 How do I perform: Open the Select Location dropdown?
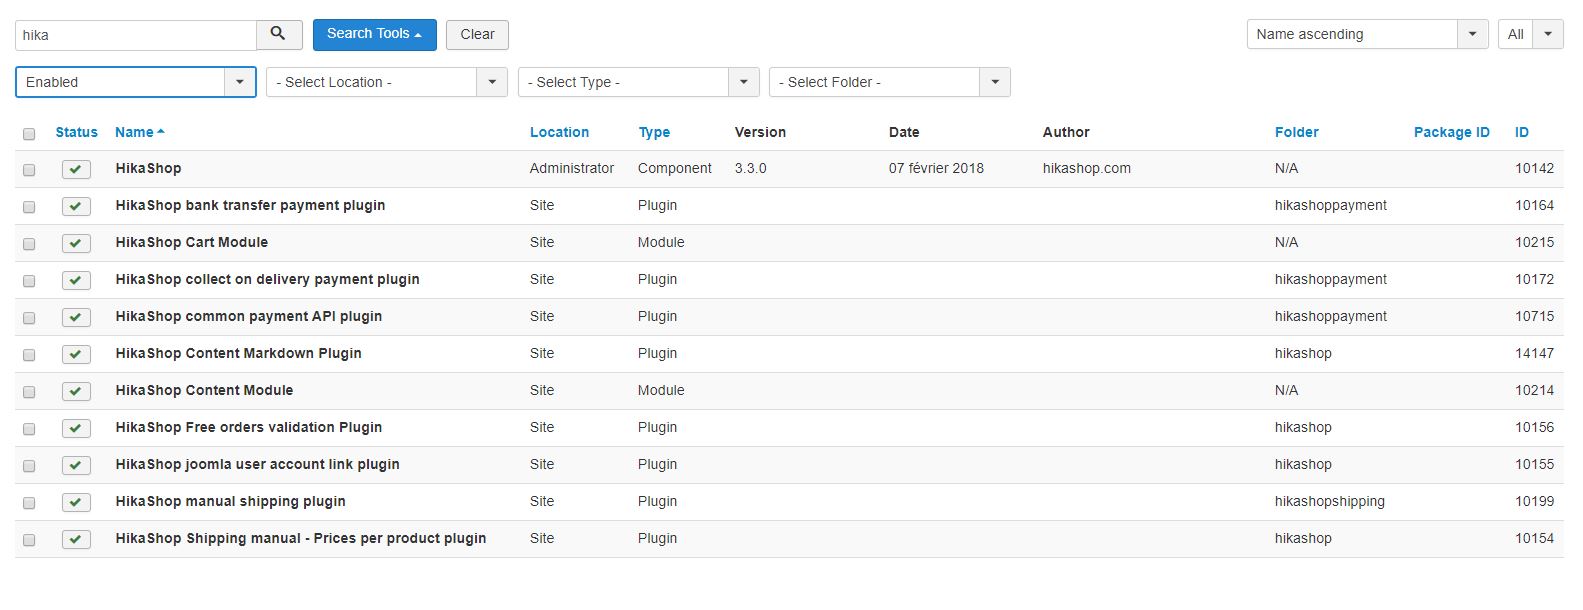(x=386, y=82)
